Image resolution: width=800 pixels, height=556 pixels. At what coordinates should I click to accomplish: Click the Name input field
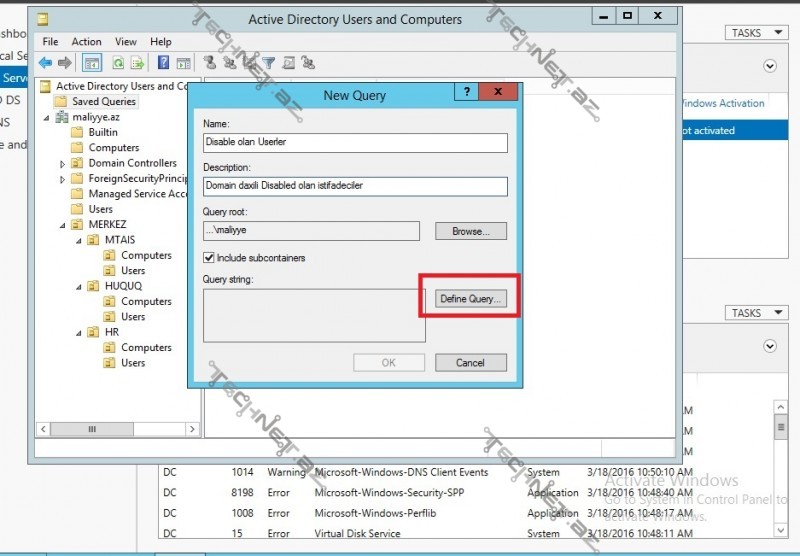click(355, 142)
